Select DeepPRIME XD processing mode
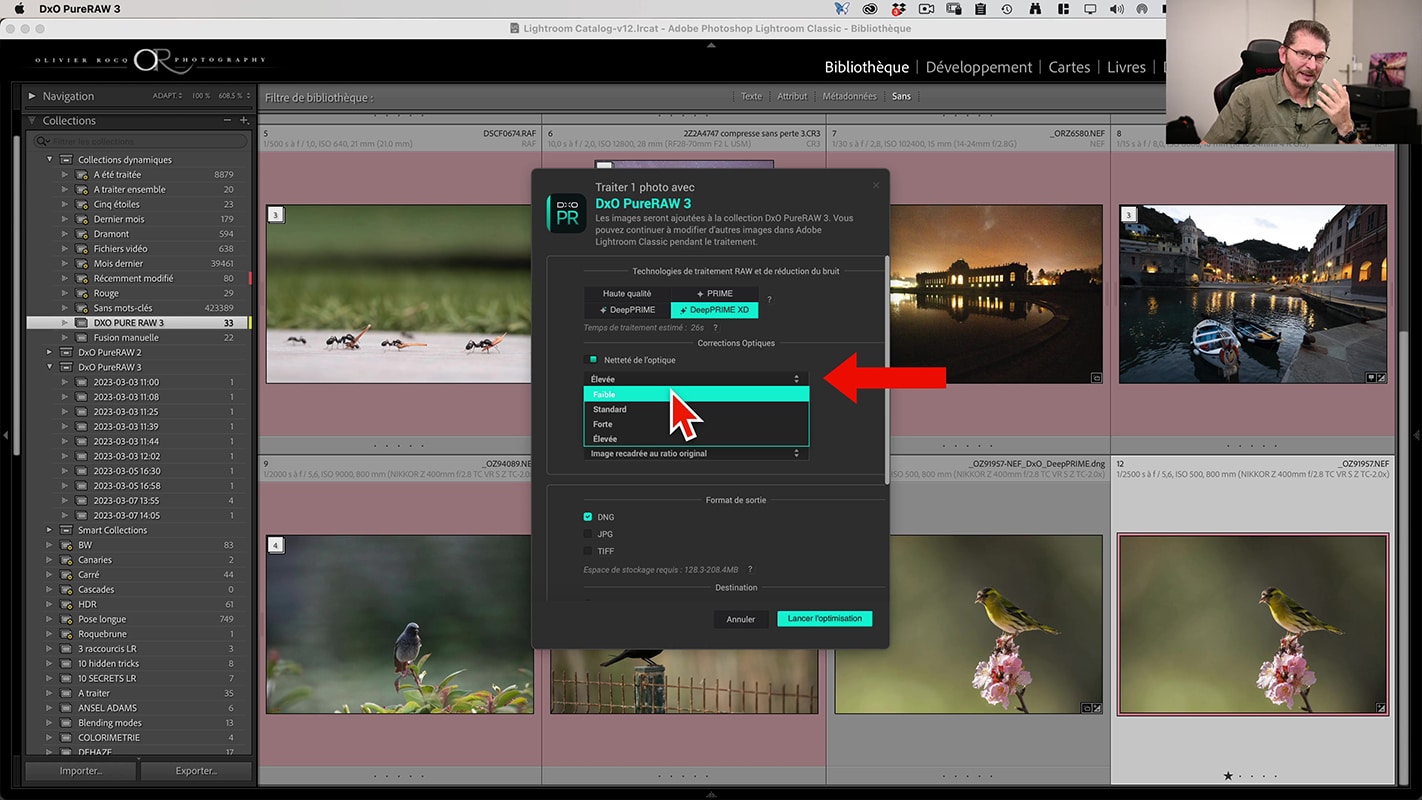Viewport: 1422px width, 800px height. tap(715, 310)
